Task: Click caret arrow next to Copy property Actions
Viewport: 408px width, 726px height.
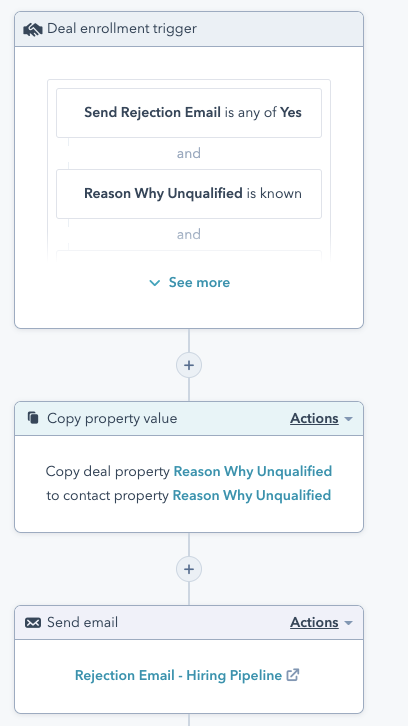Action: (348, 419)
